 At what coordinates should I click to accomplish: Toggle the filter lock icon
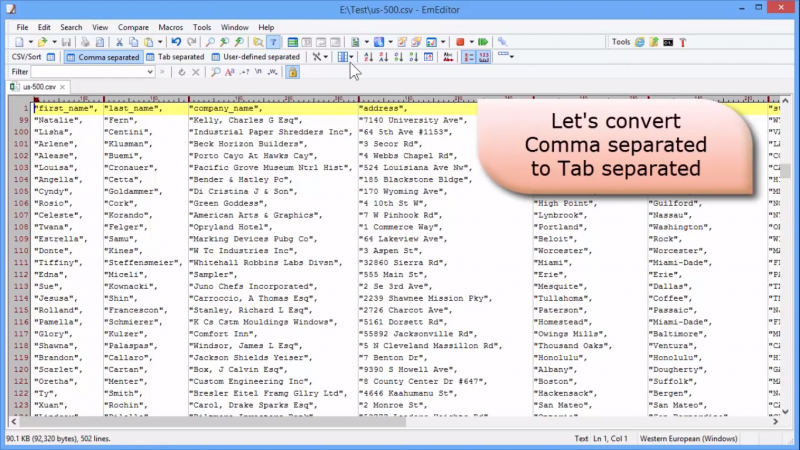(293, 72)
